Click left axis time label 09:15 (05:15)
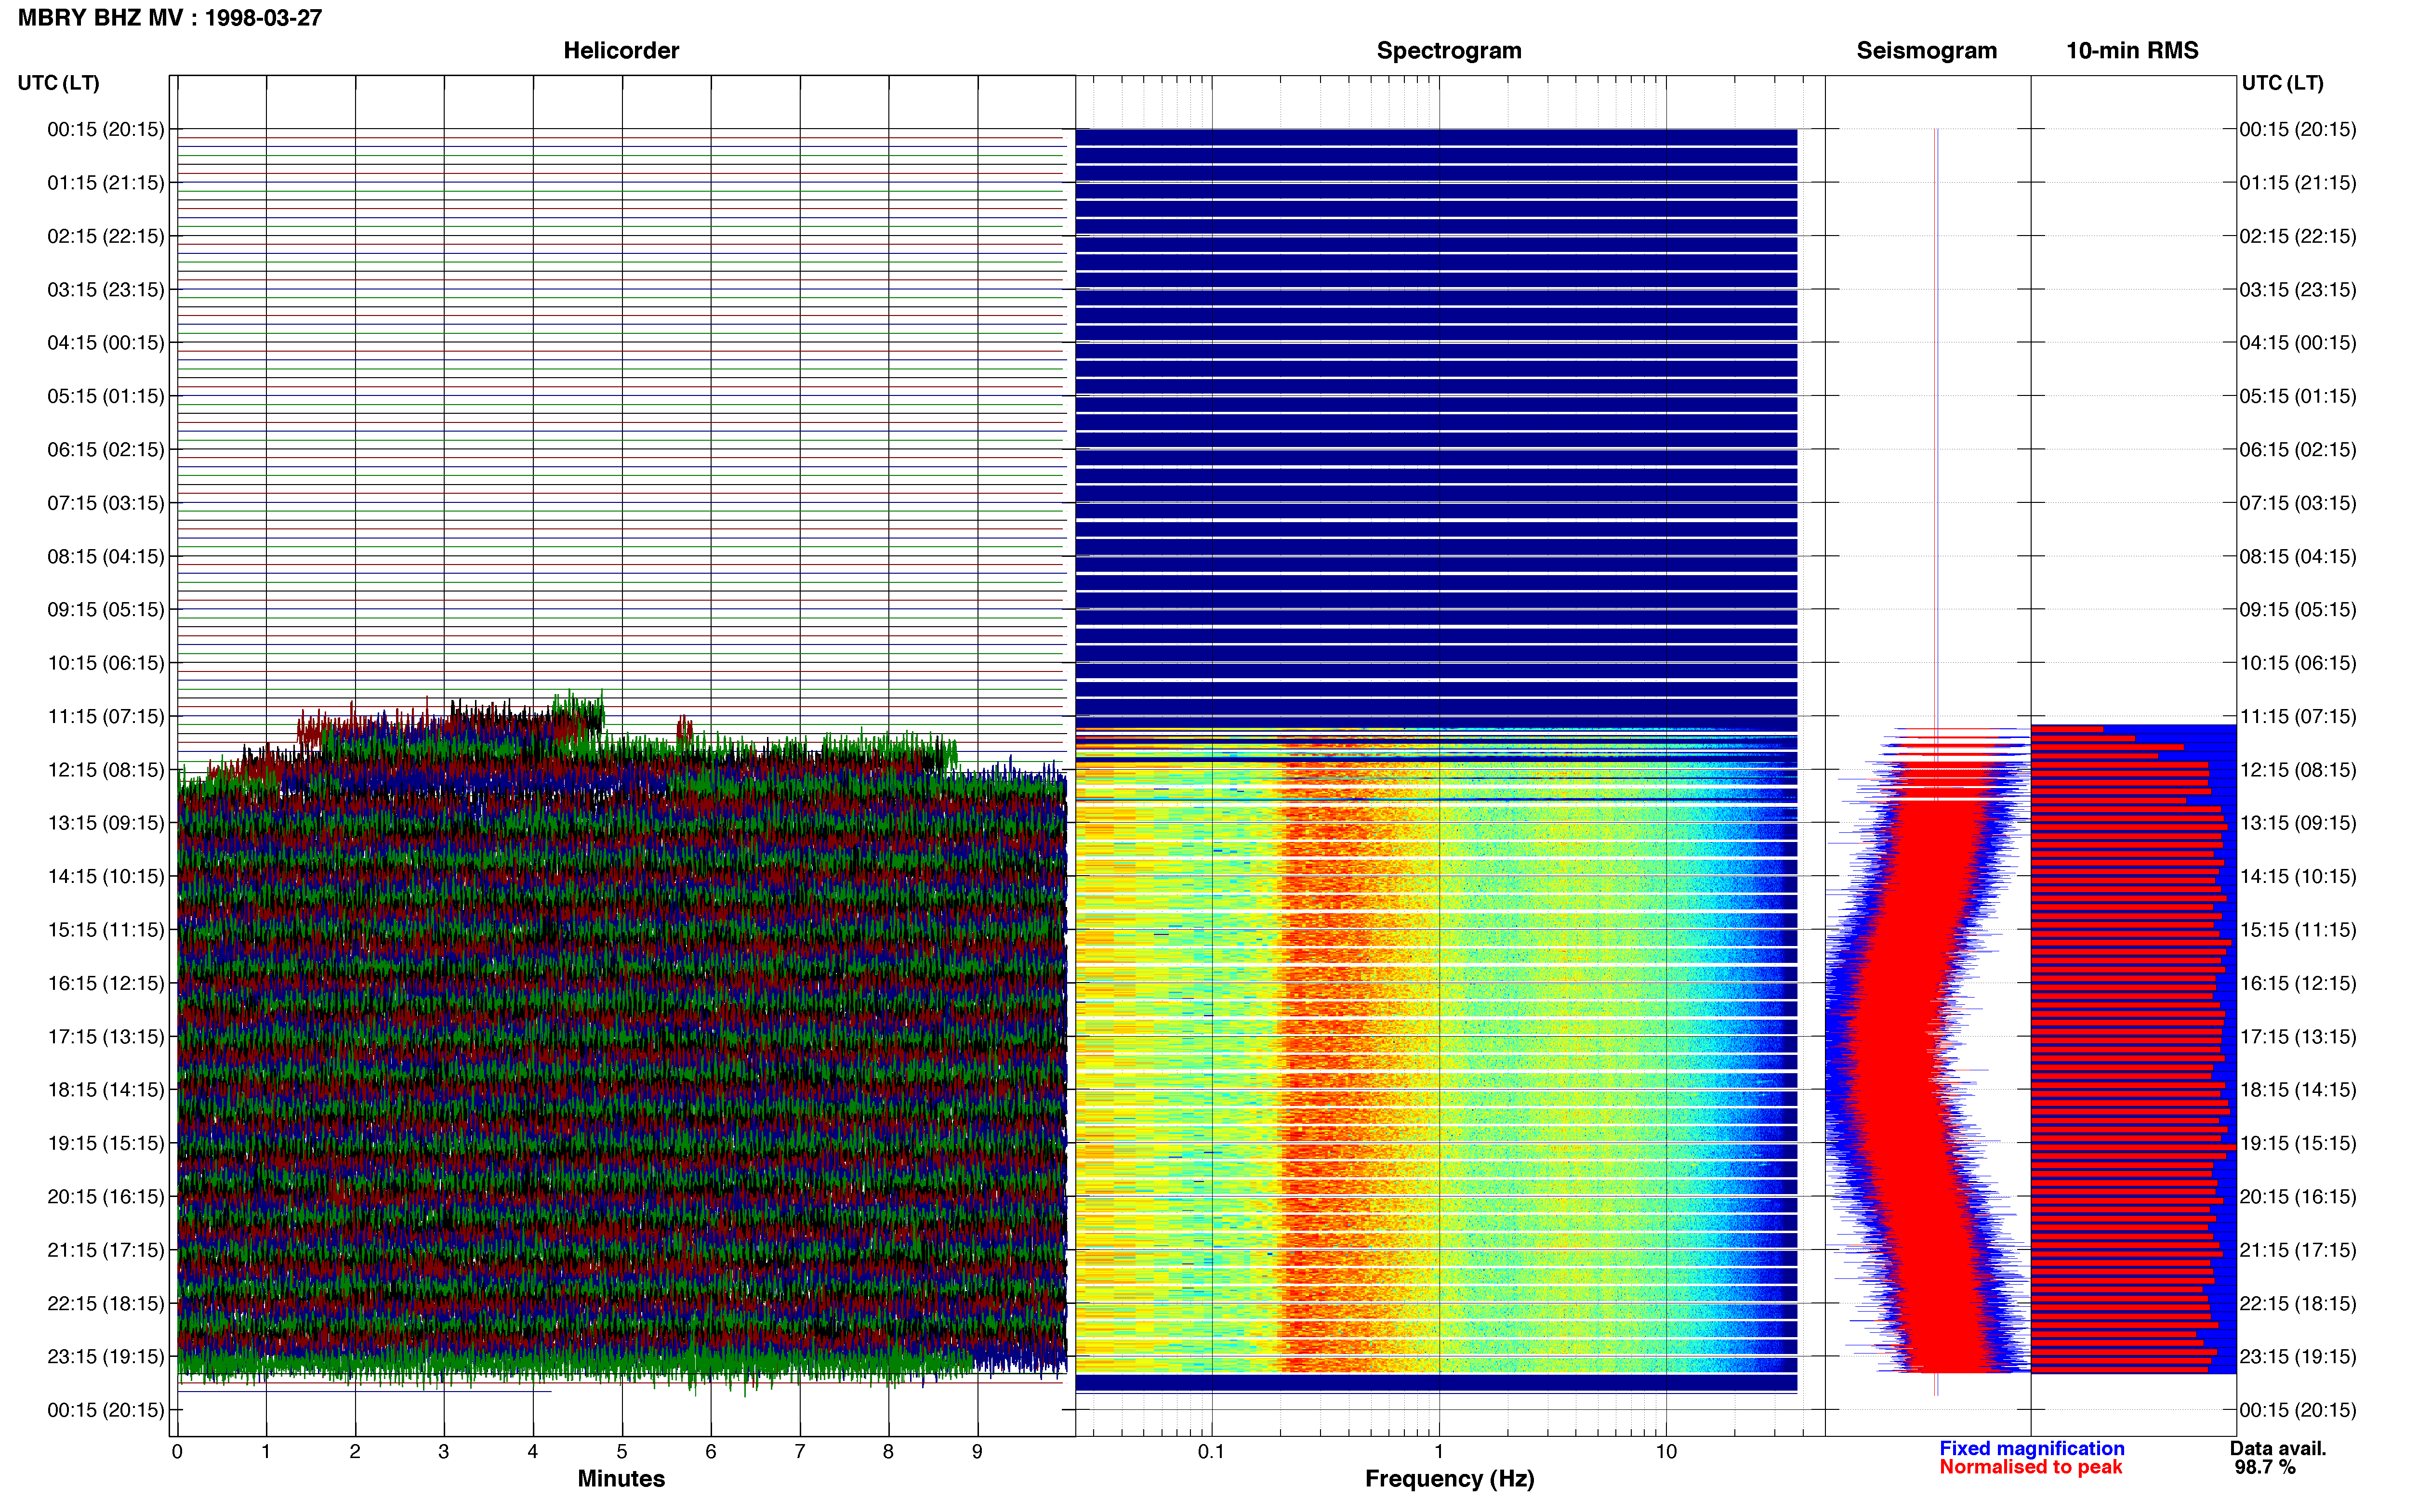This screenshot has height=1512, width=2418. (106, 610)
